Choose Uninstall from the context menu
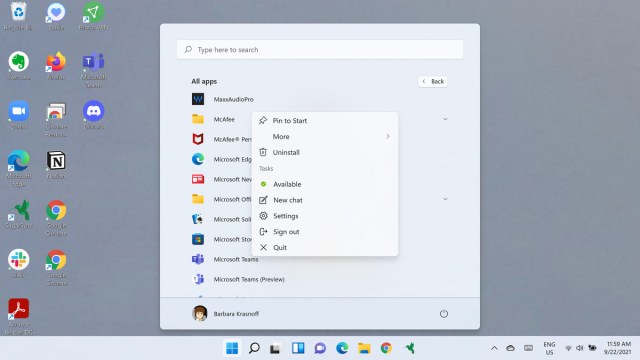Image resolution: width=640 pixels, height=360 pixels. (x=325, y=152)
